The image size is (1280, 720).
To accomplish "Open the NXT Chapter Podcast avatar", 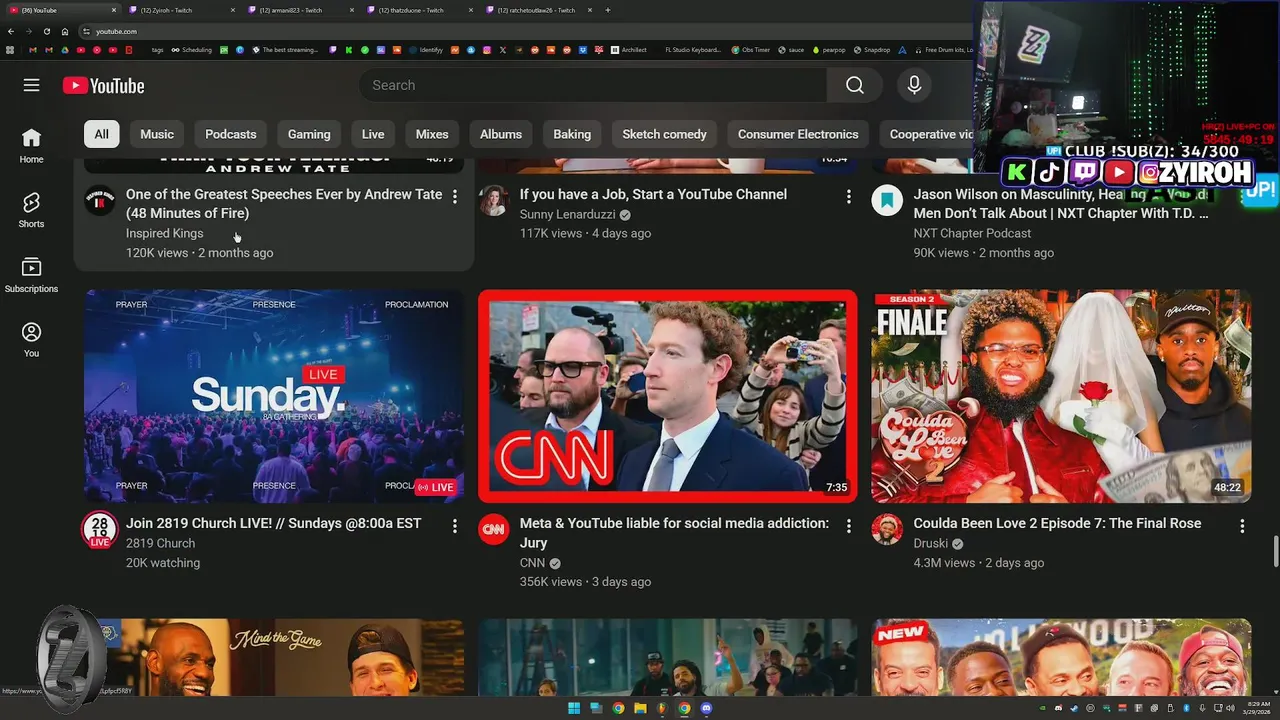I will click(x=887, y=201).
